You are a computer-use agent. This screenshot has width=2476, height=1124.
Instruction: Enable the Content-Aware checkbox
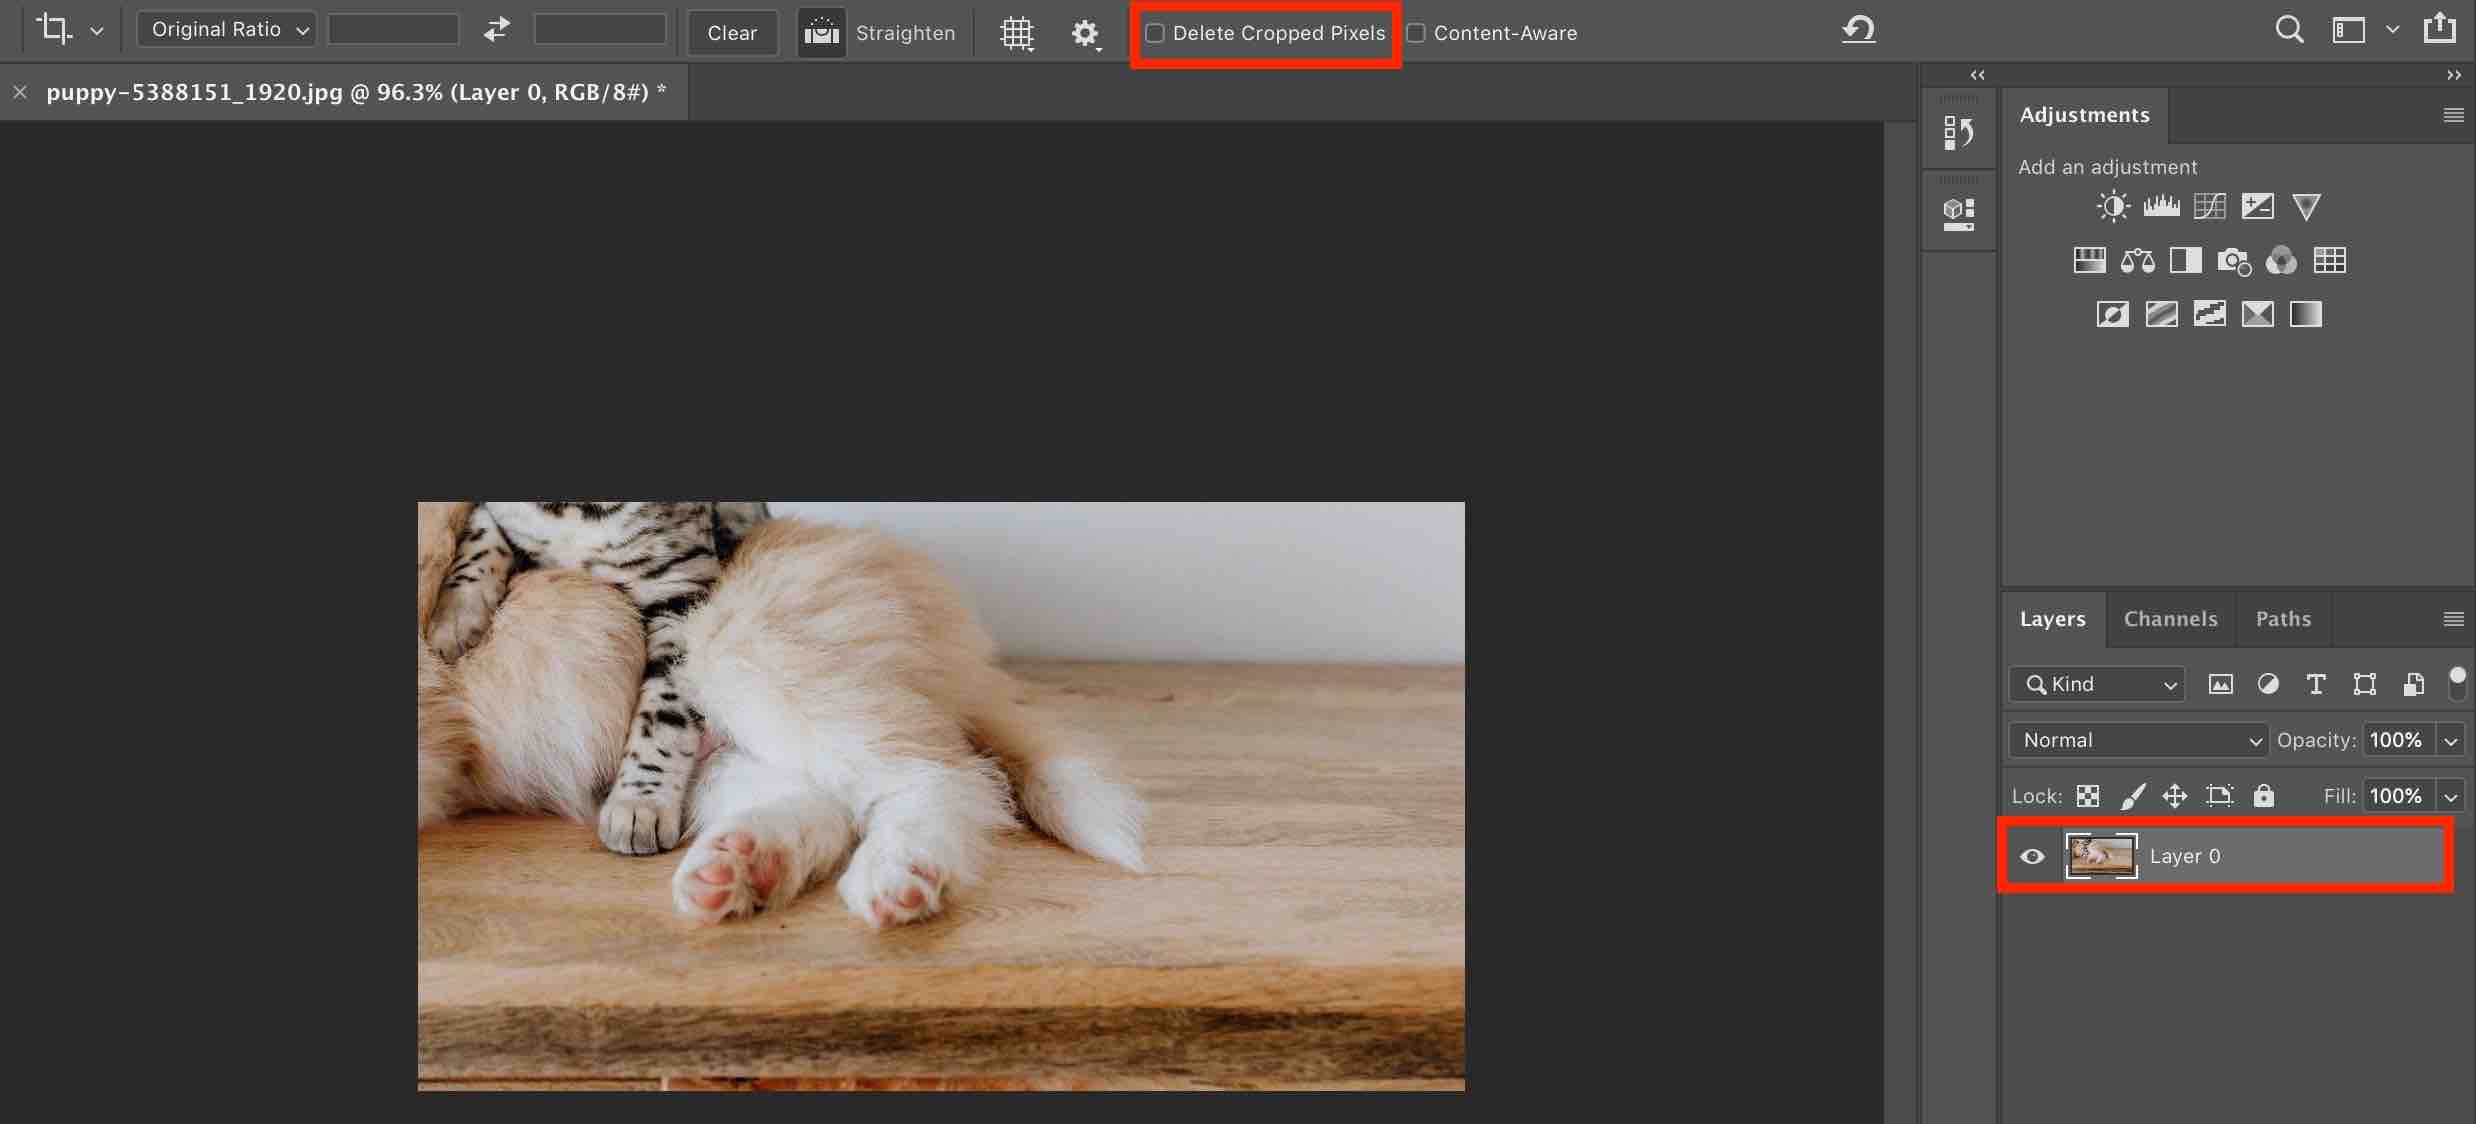tap(1416, 33)
